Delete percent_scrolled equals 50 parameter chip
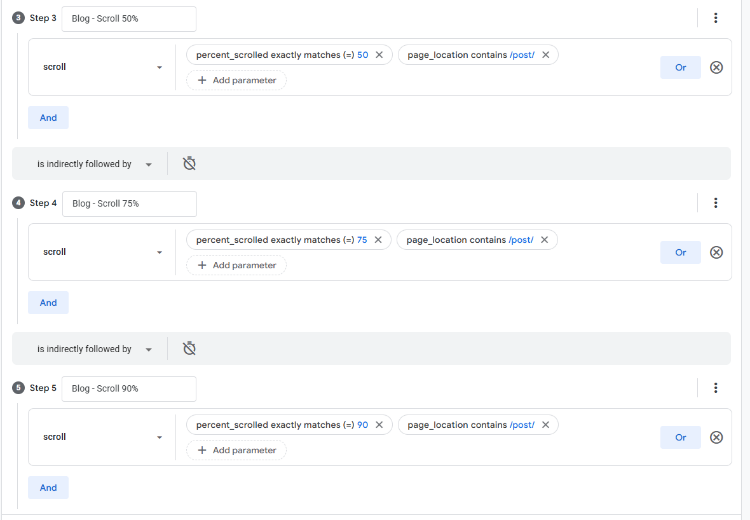This screenshot has width=750, height=520. click(x=379, y=55)
